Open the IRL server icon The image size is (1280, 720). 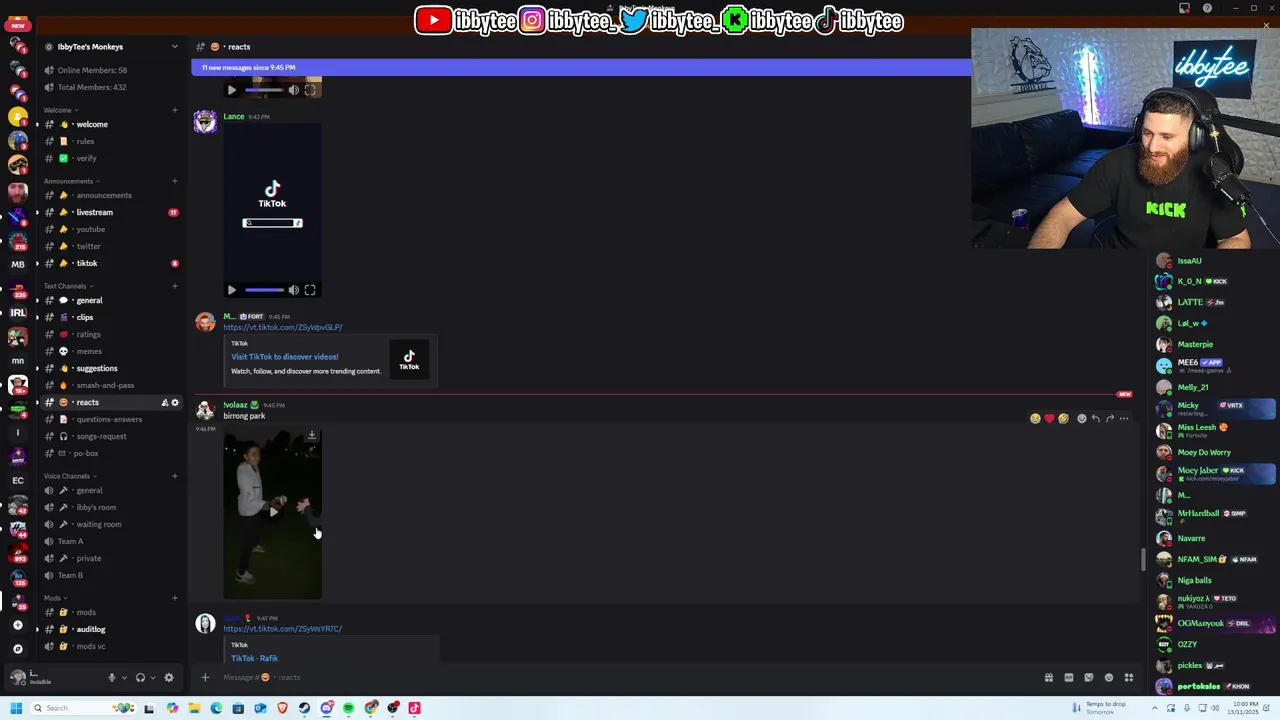click(x=17, y=313)
